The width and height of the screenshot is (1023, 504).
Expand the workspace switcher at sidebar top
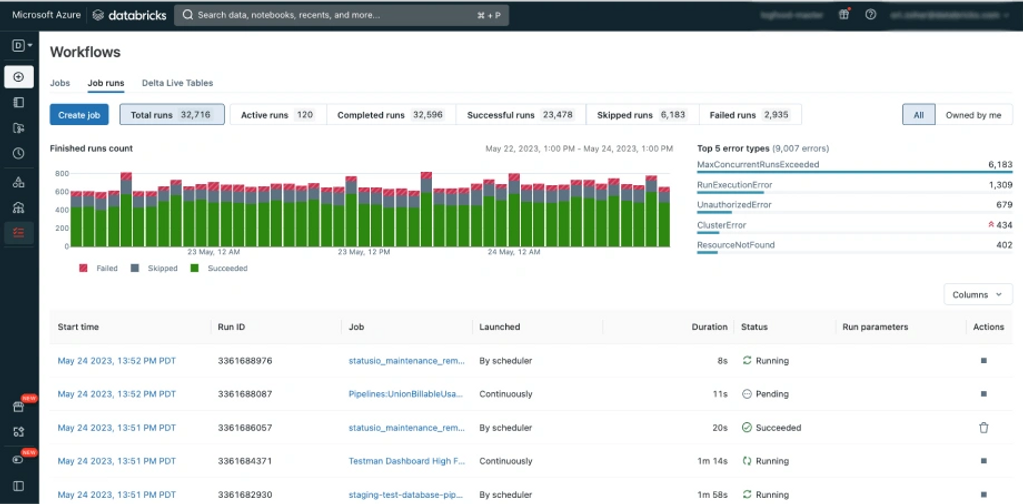coord(23,46)
